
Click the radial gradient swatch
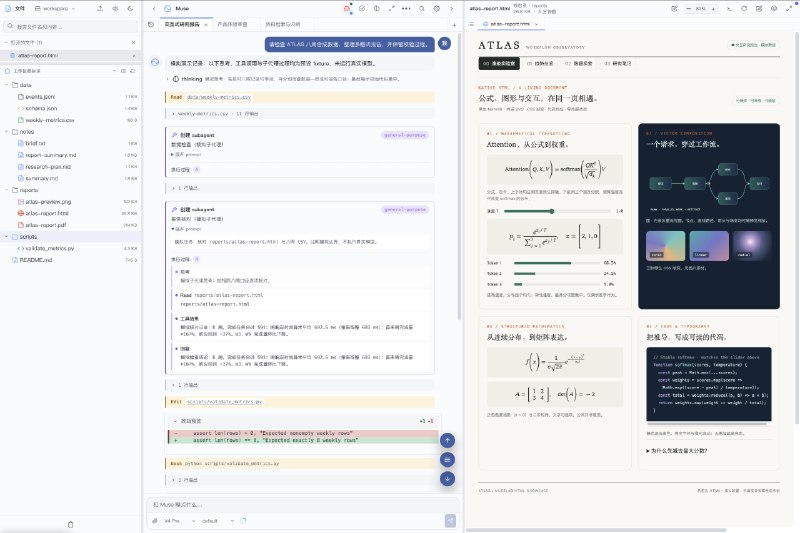point(752,246)
